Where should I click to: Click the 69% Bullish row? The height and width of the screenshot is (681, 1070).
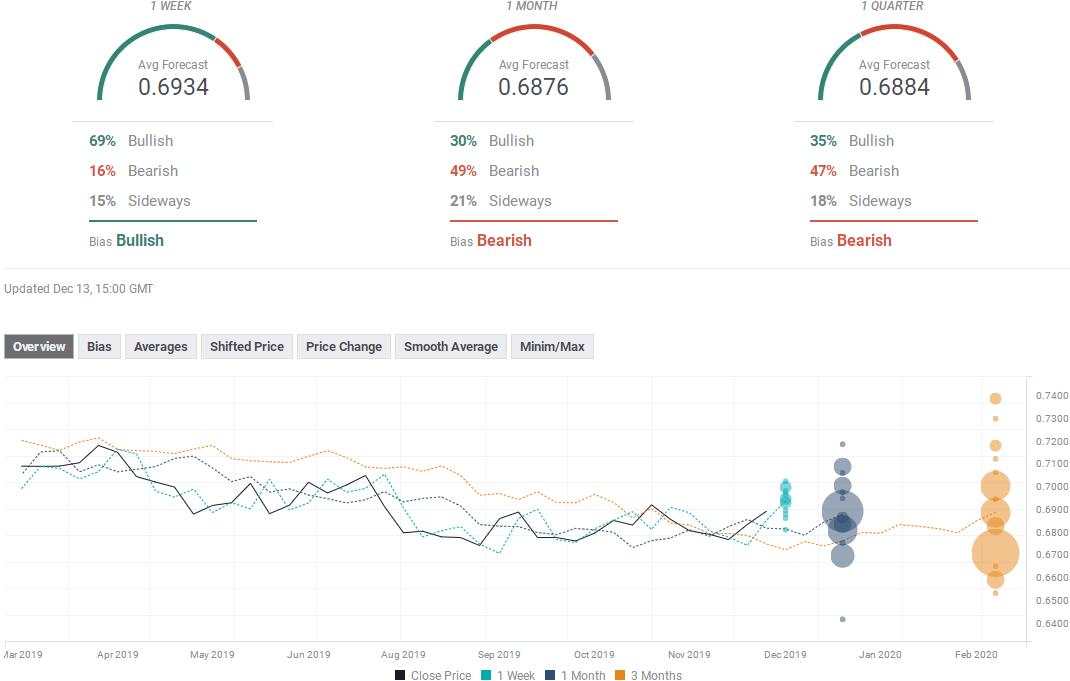[131, 141]
